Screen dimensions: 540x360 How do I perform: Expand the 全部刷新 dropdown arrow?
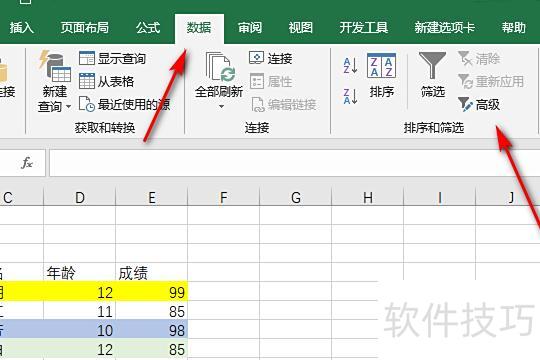click(221, 106)
